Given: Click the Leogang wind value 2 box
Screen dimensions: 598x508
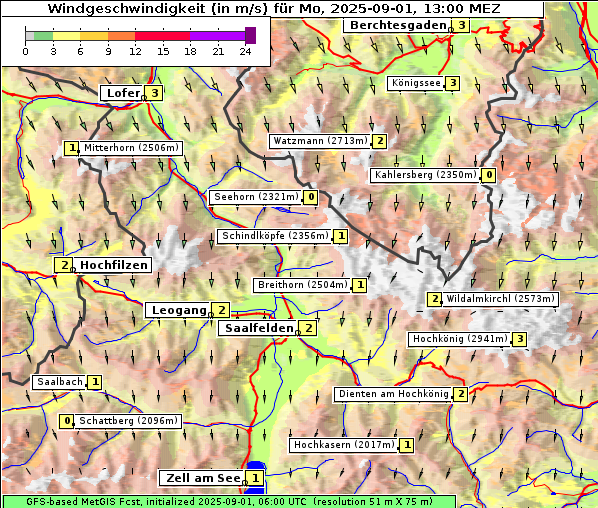Looking at the screenshot, I should [x=222, y=310].
